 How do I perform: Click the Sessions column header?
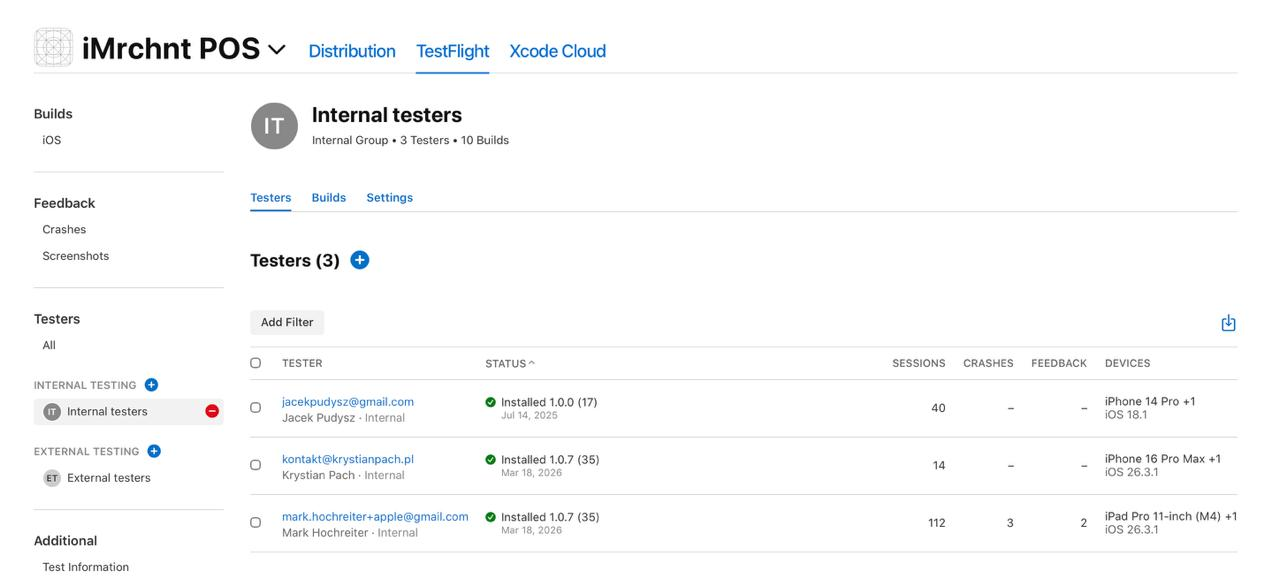pyautogui.click(x=918, y=363)
